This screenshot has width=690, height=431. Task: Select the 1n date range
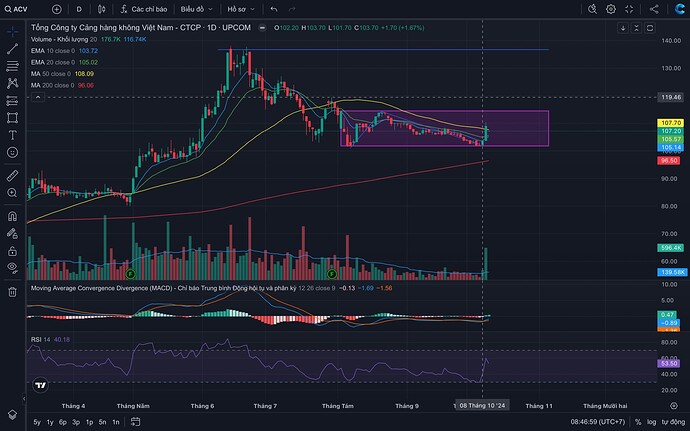click(x=116, y=422)
